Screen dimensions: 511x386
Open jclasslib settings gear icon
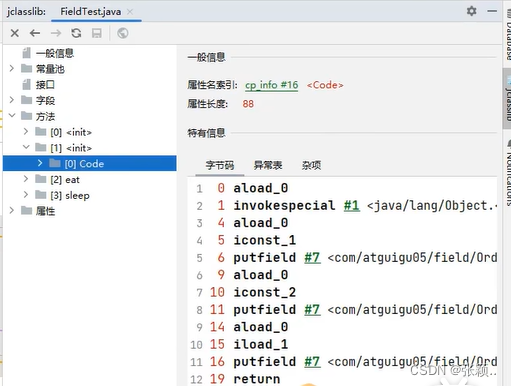471,11
